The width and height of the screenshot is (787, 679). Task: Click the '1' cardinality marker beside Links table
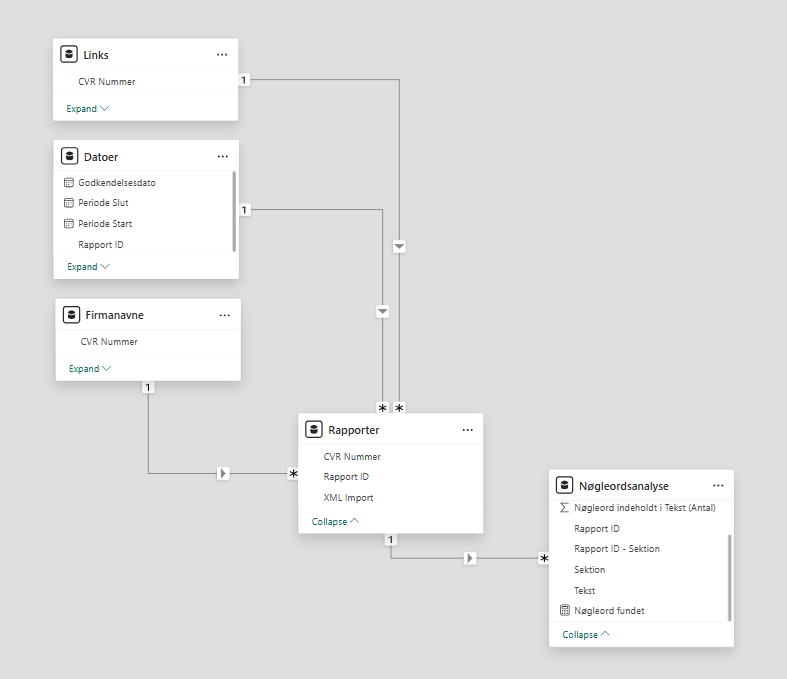(244, 80)
